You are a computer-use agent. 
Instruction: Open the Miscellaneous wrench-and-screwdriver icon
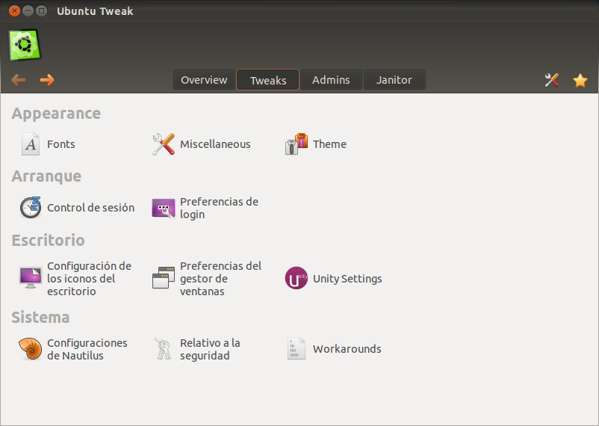164,144
